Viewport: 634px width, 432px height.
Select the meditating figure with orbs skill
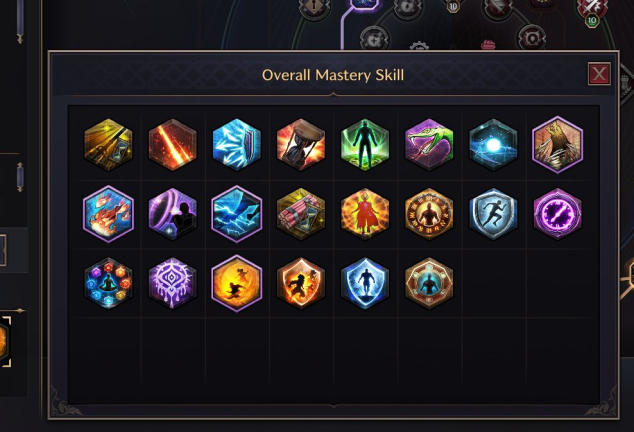[108, 283]
